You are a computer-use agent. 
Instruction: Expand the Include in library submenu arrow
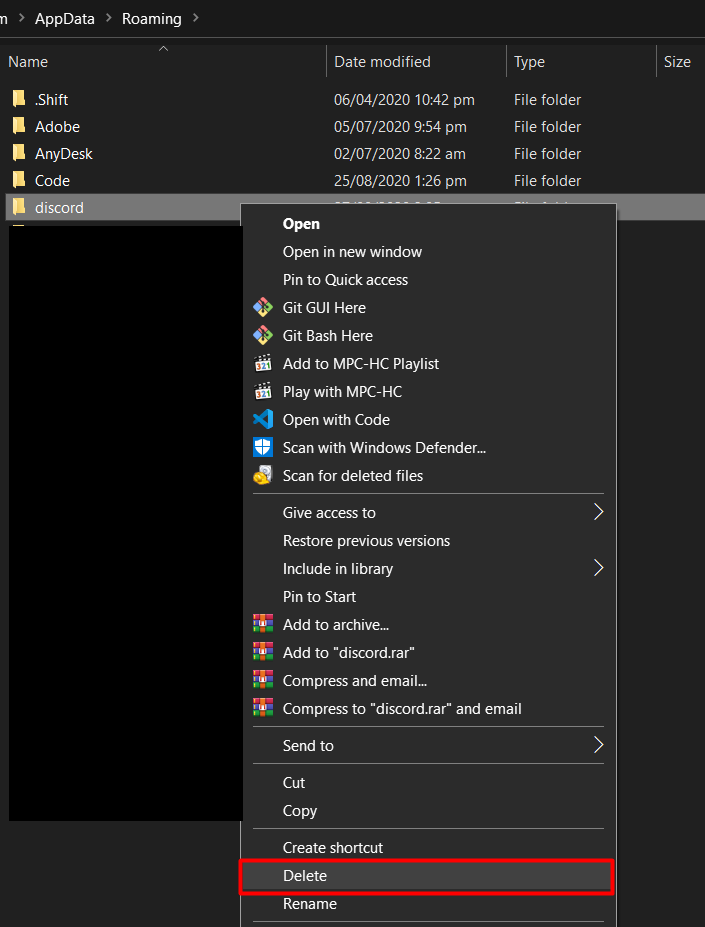(598, 568)
